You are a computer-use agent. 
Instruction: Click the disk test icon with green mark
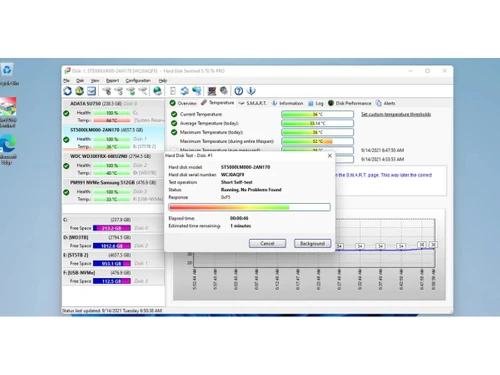tap(131, 91)
